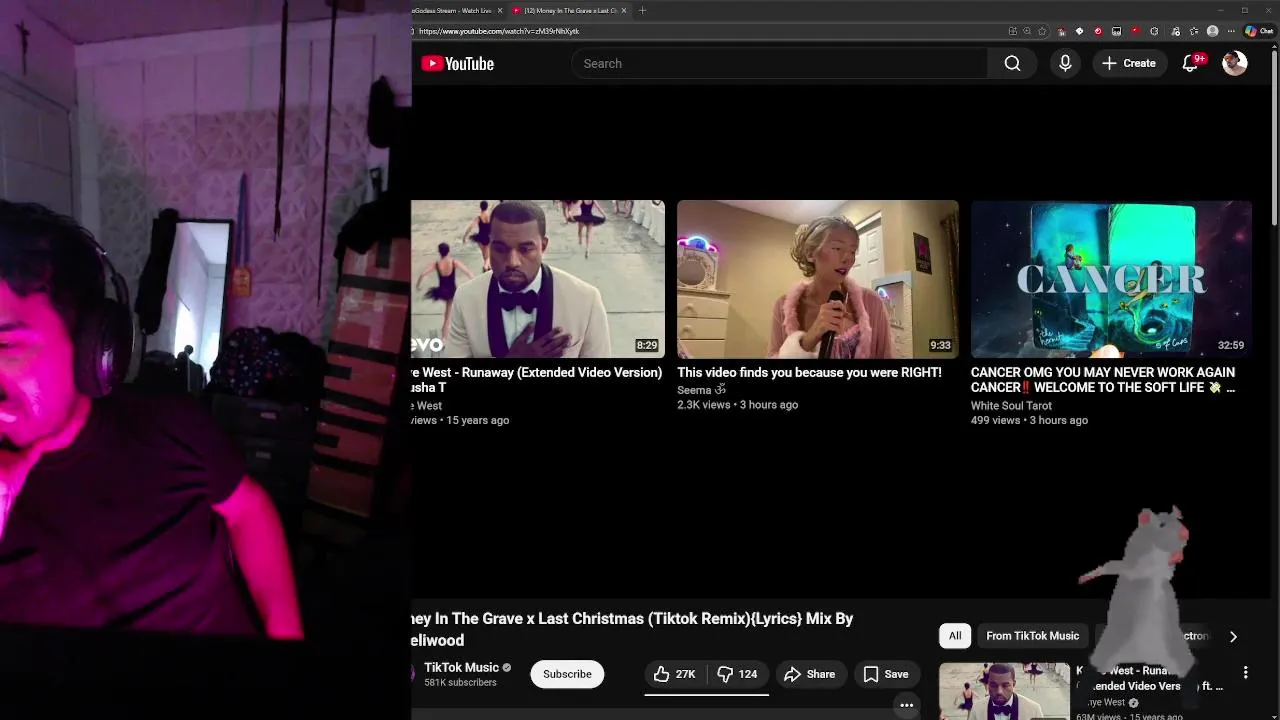The width and height of the screenshot is (1280, 720).
Task: Open Kanye West Runaway end-screen thumbnail
Action: (538, 279)
